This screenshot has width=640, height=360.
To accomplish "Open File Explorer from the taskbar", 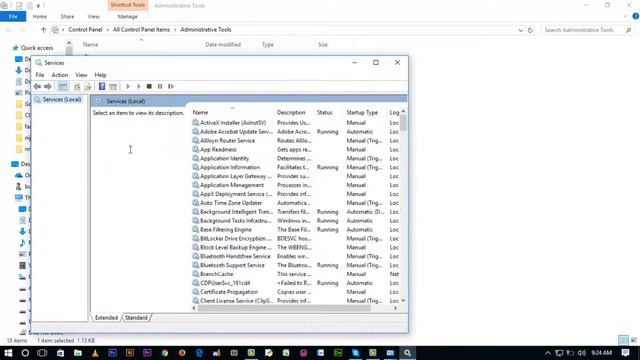I will (78, 353).
